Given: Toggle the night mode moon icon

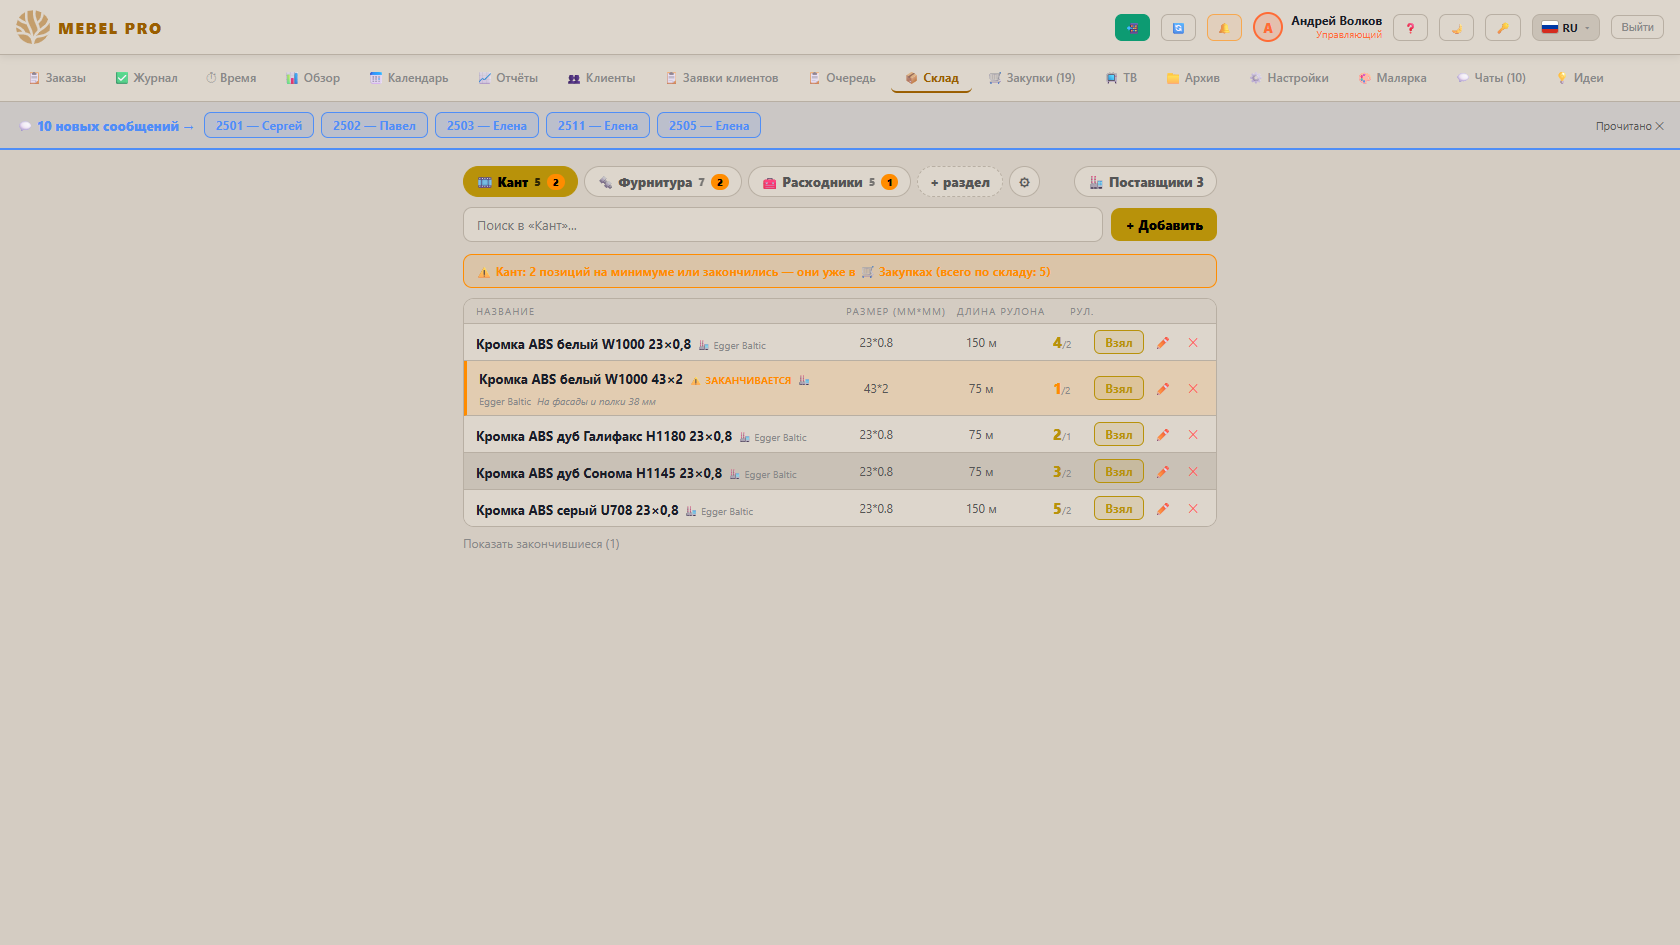Looking at the screenshot, I should [1456, 28].
